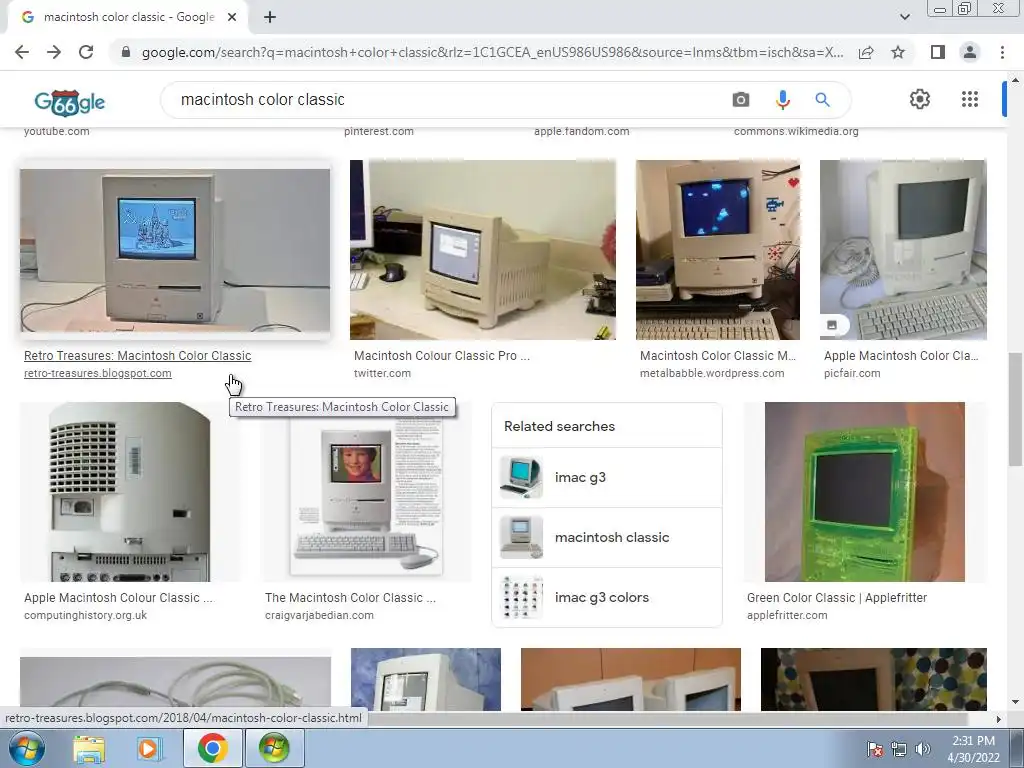Open Retro Treasures: Macintosh Color Classic link
Viewport: 1024px width, 768px height.
137,355
